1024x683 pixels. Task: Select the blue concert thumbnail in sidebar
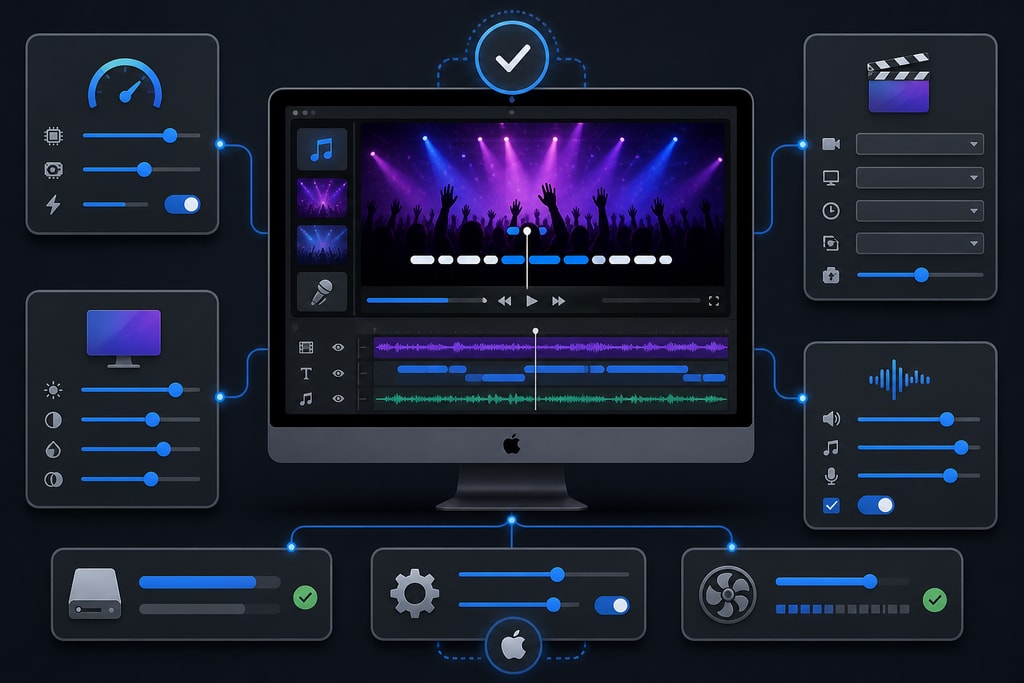coord(322,244)
